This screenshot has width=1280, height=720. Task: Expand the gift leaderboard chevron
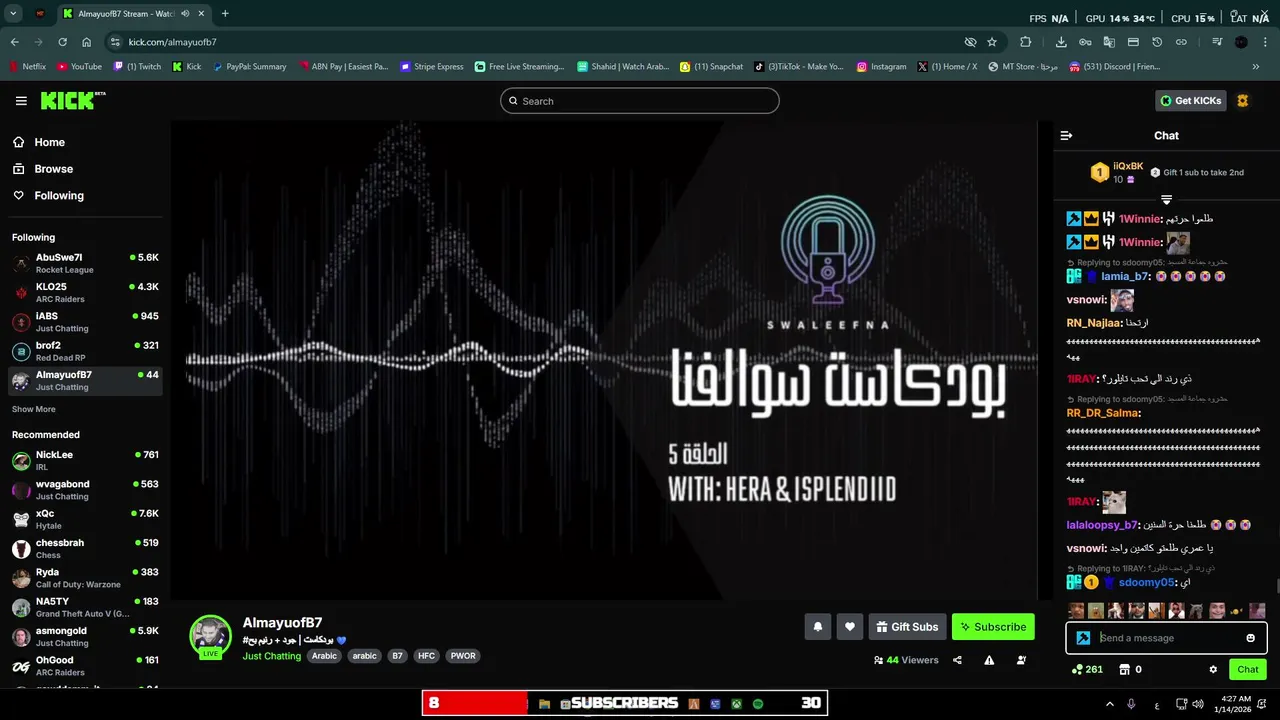coord(1166,199)
